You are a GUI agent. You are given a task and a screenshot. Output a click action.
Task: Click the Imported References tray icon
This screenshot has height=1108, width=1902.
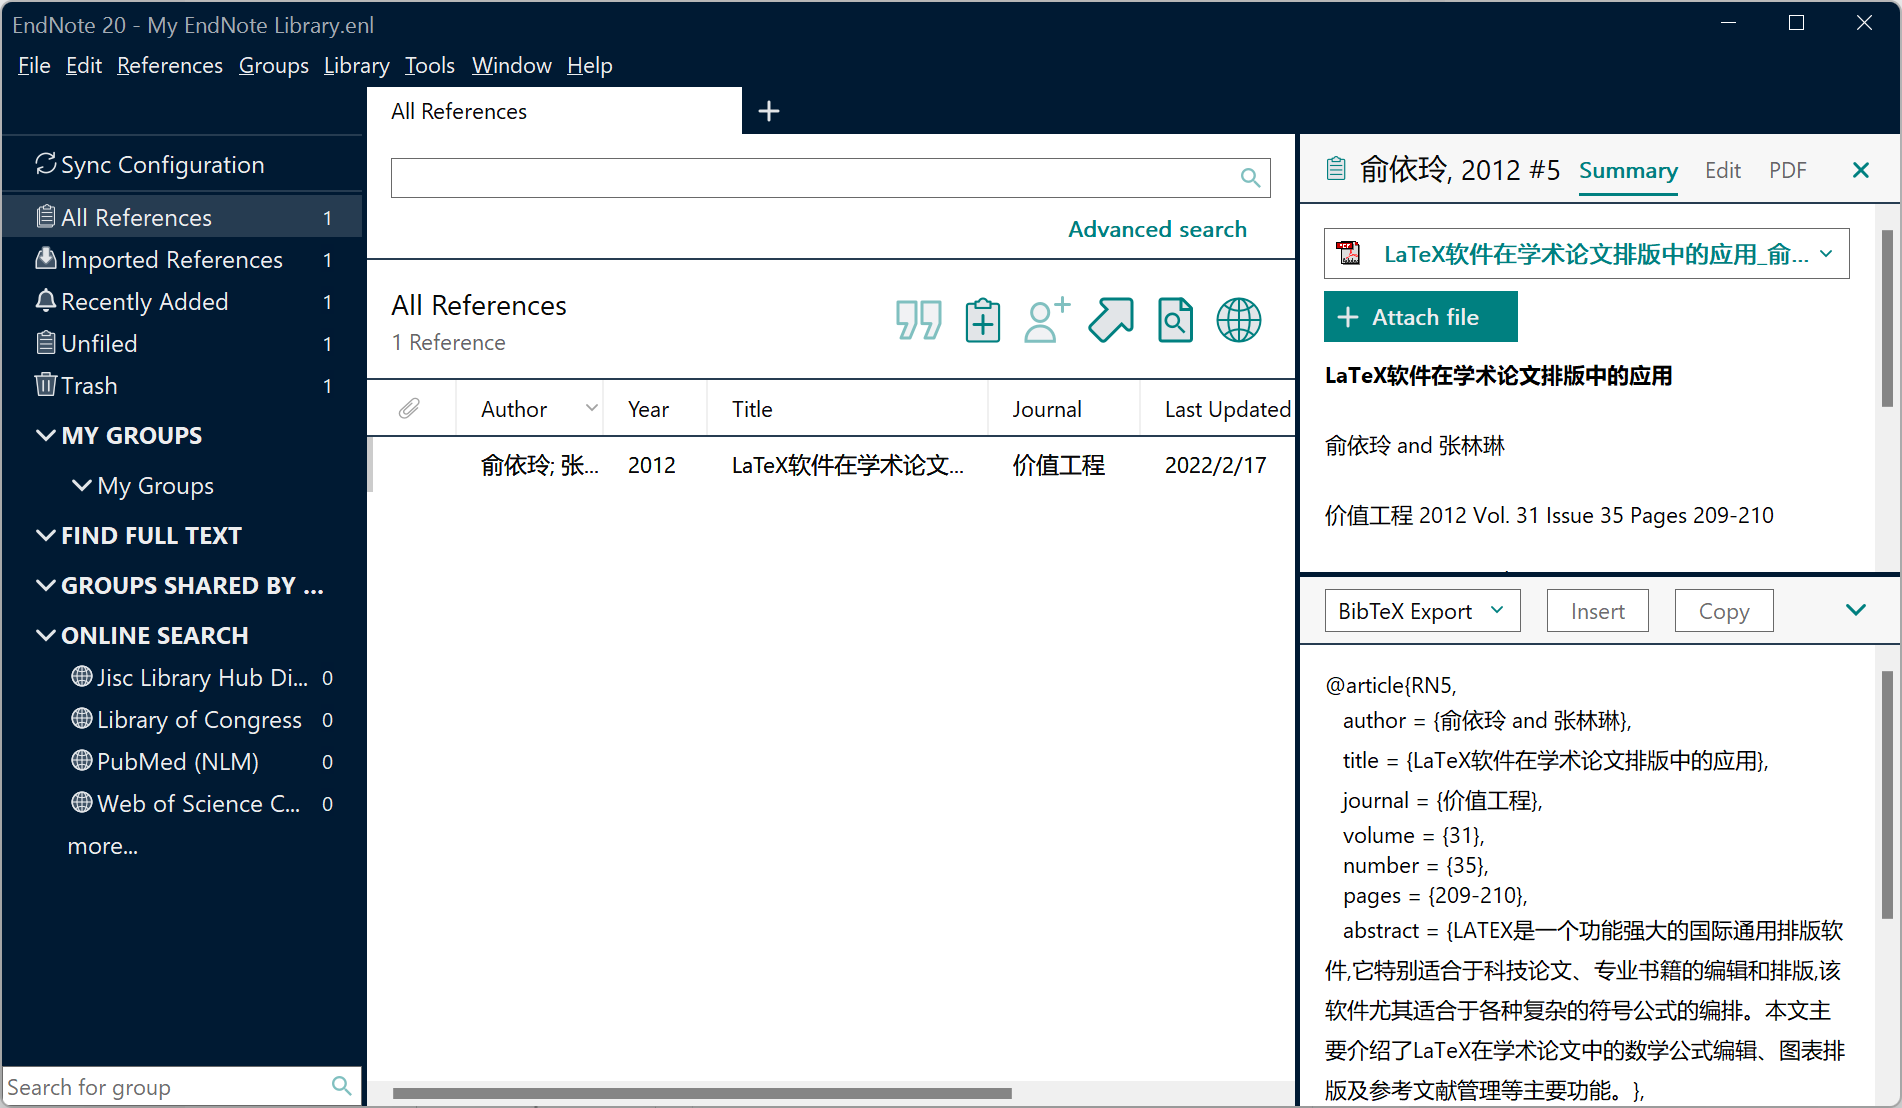tap(46, 259)
